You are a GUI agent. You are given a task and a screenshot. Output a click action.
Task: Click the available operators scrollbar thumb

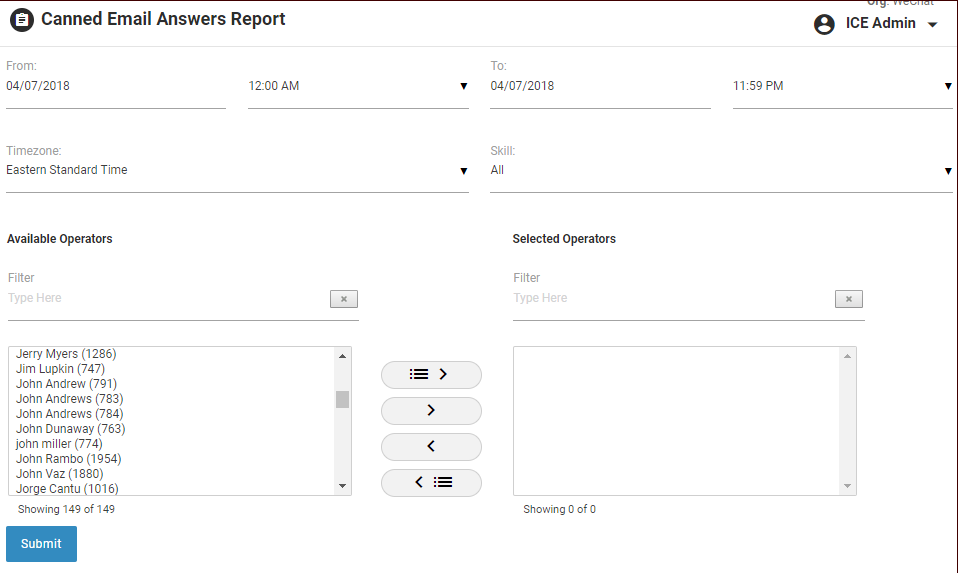tap(342, 399)
